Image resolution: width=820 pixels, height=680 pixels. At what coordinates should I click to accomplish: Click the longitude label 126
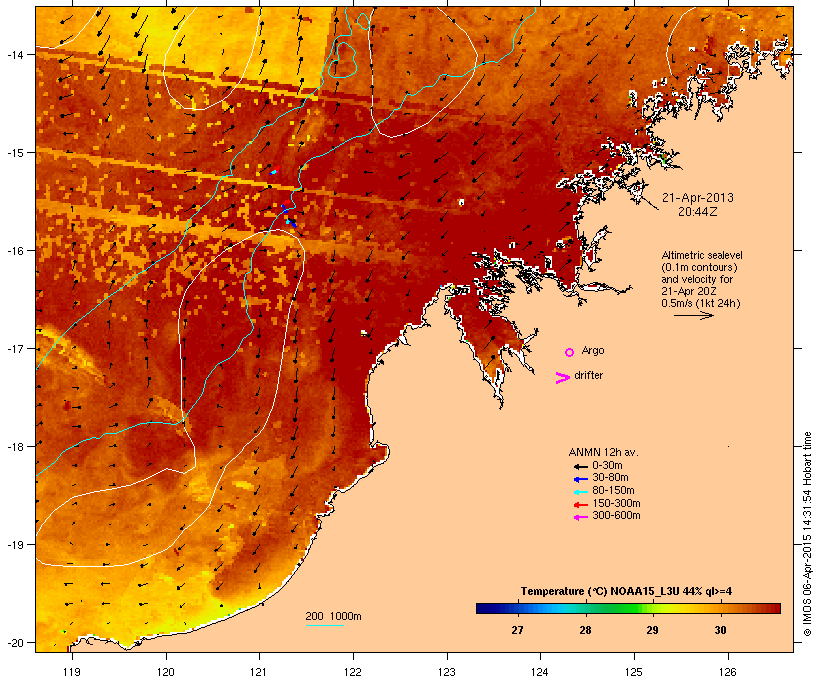tap(728, 672)
